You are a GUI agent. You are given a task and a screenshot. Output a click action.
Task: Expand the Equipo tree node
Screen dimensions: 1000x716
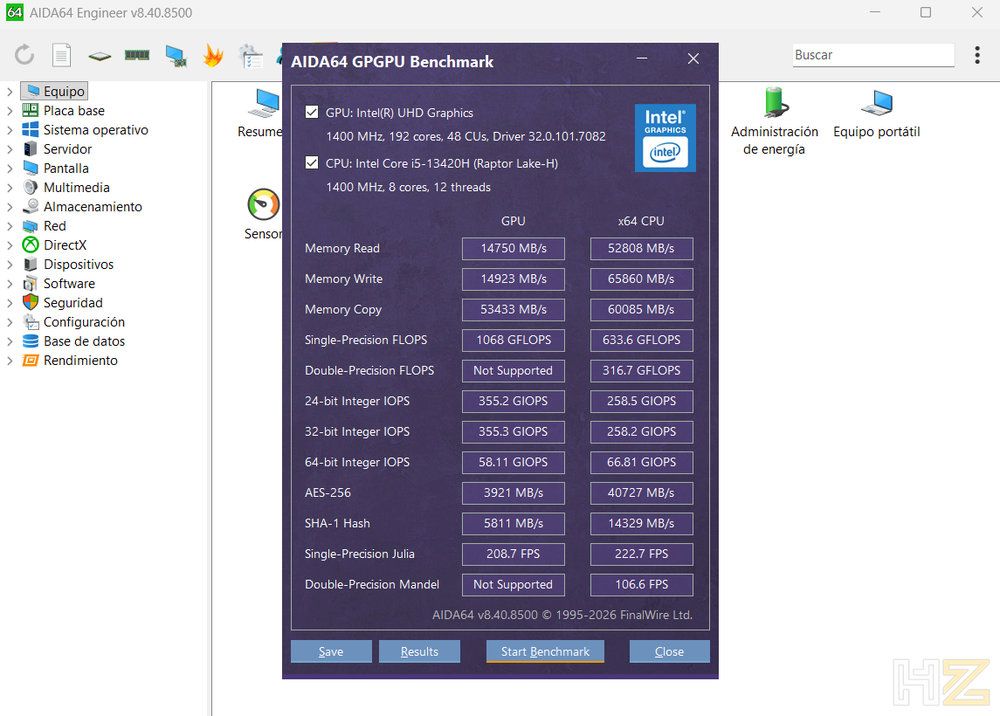coord(10,92)
